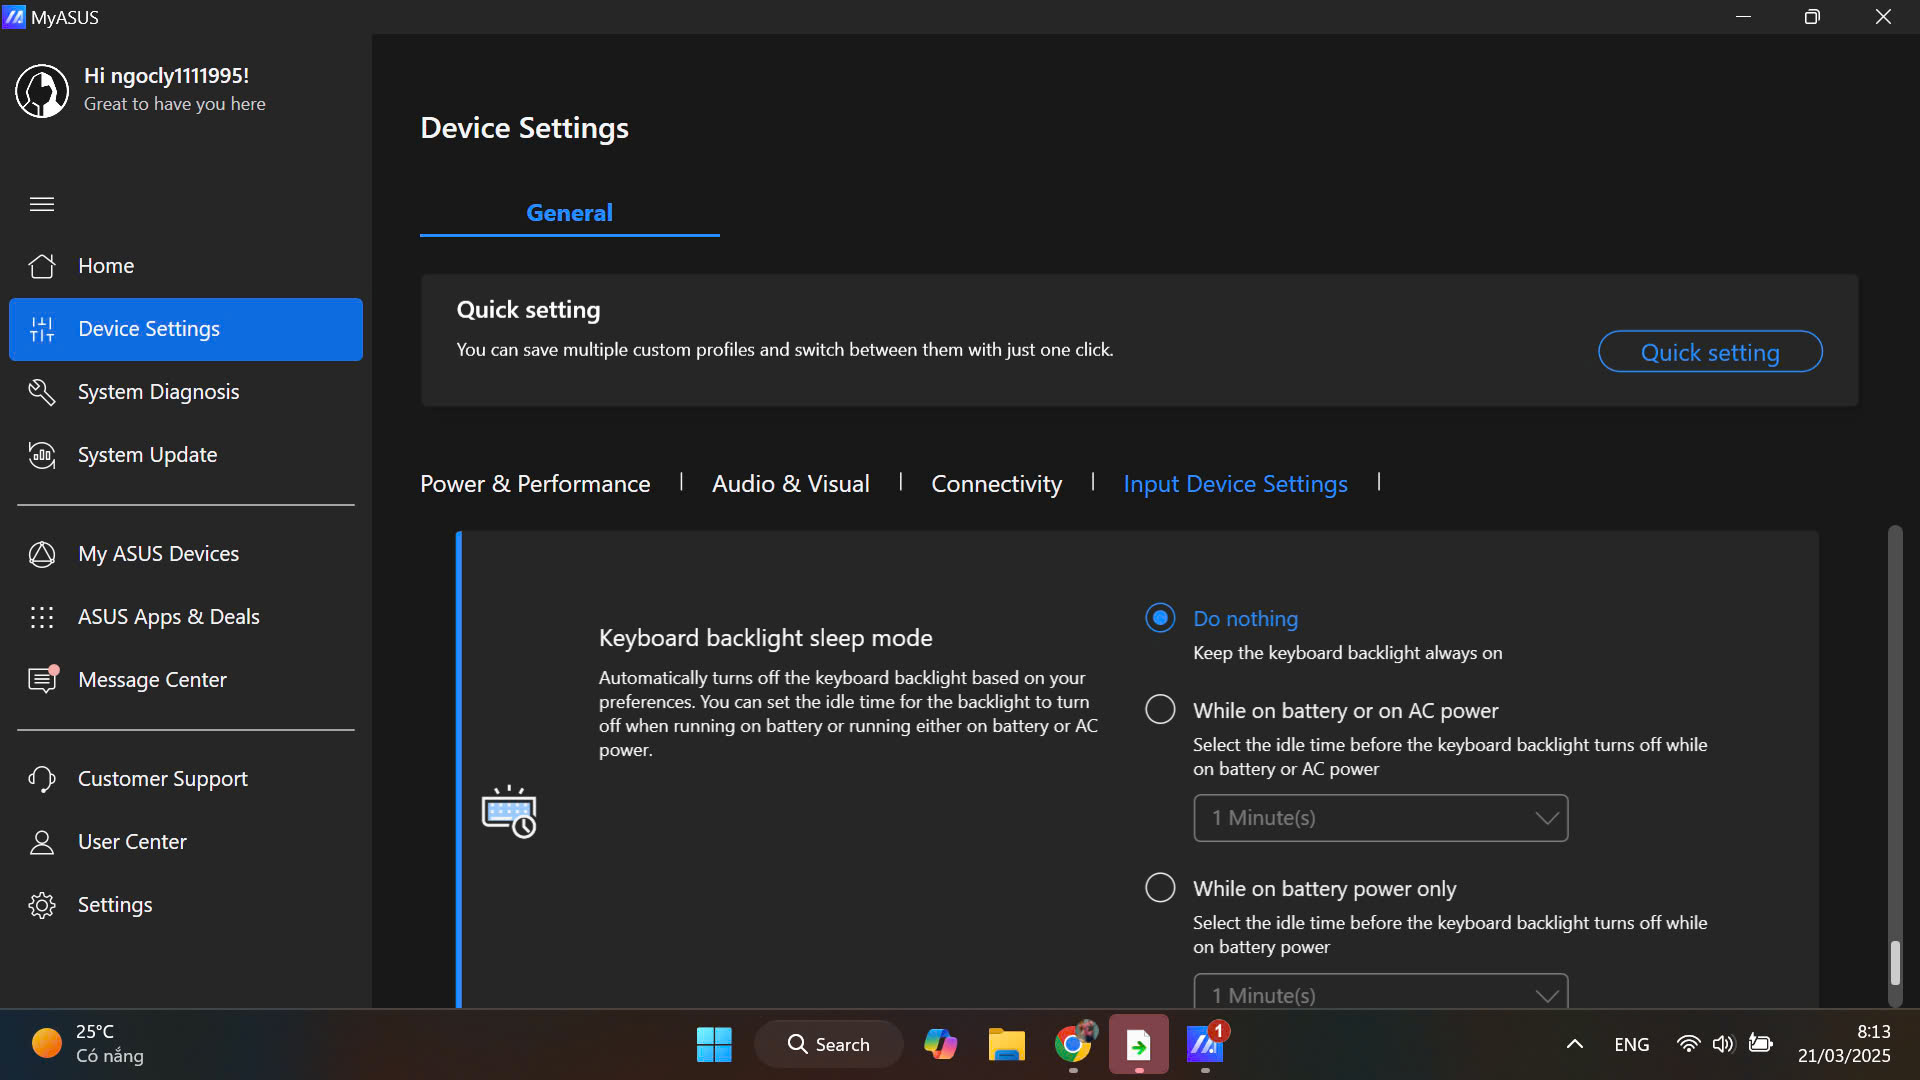Show hidden system tray icons
Screen dimensions: 1920x1080
coord(1575,1045)
